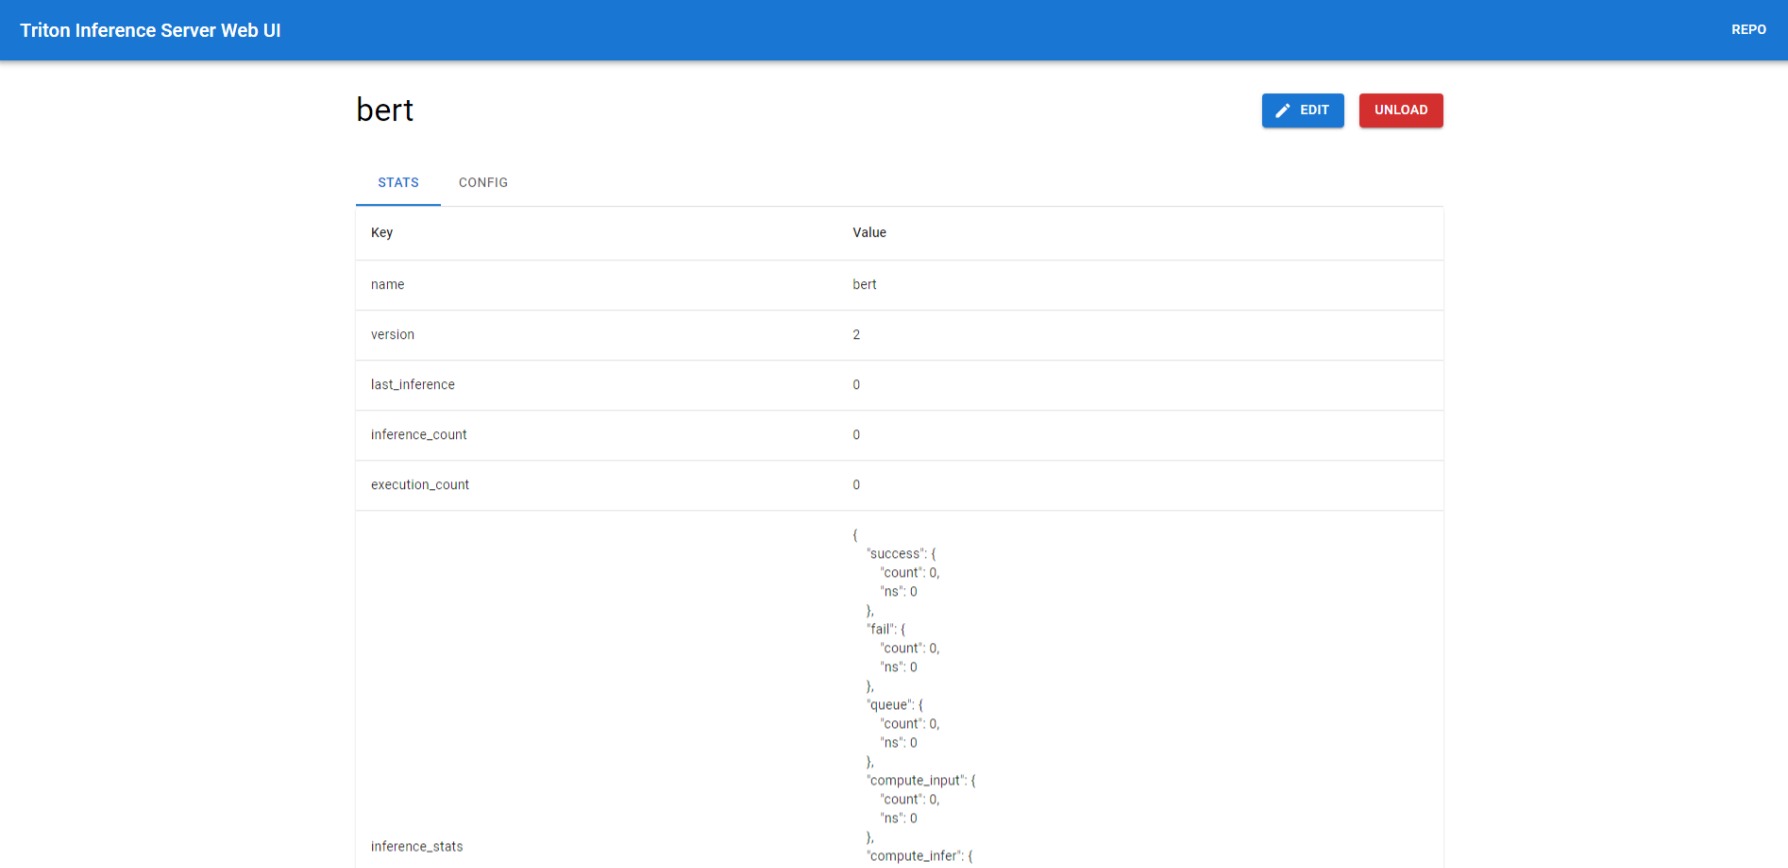
Task: Click the last_inference value 0
Action: click(x=856, y=384)
